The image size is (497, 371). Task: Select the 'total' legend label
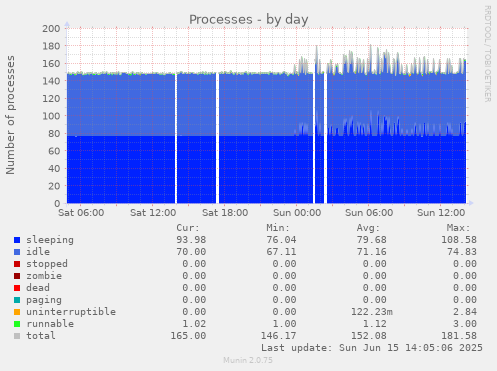[x=41, y=336]
